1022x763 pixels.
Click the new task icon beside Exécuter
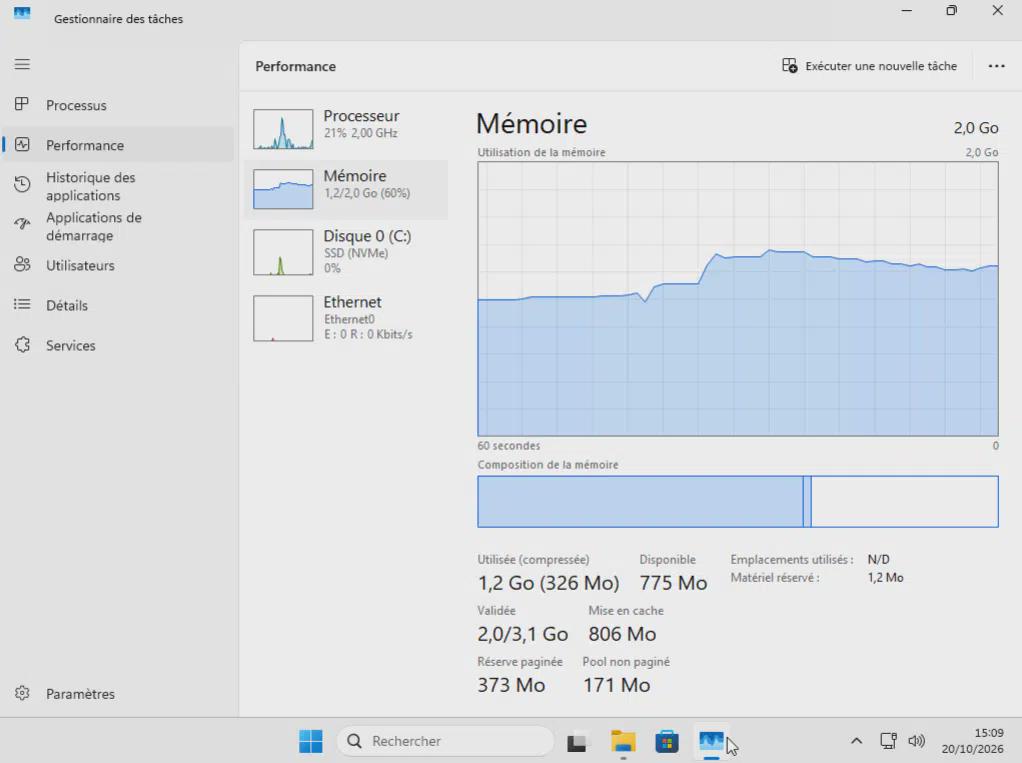pyautogui.click(x=789, y=66)
